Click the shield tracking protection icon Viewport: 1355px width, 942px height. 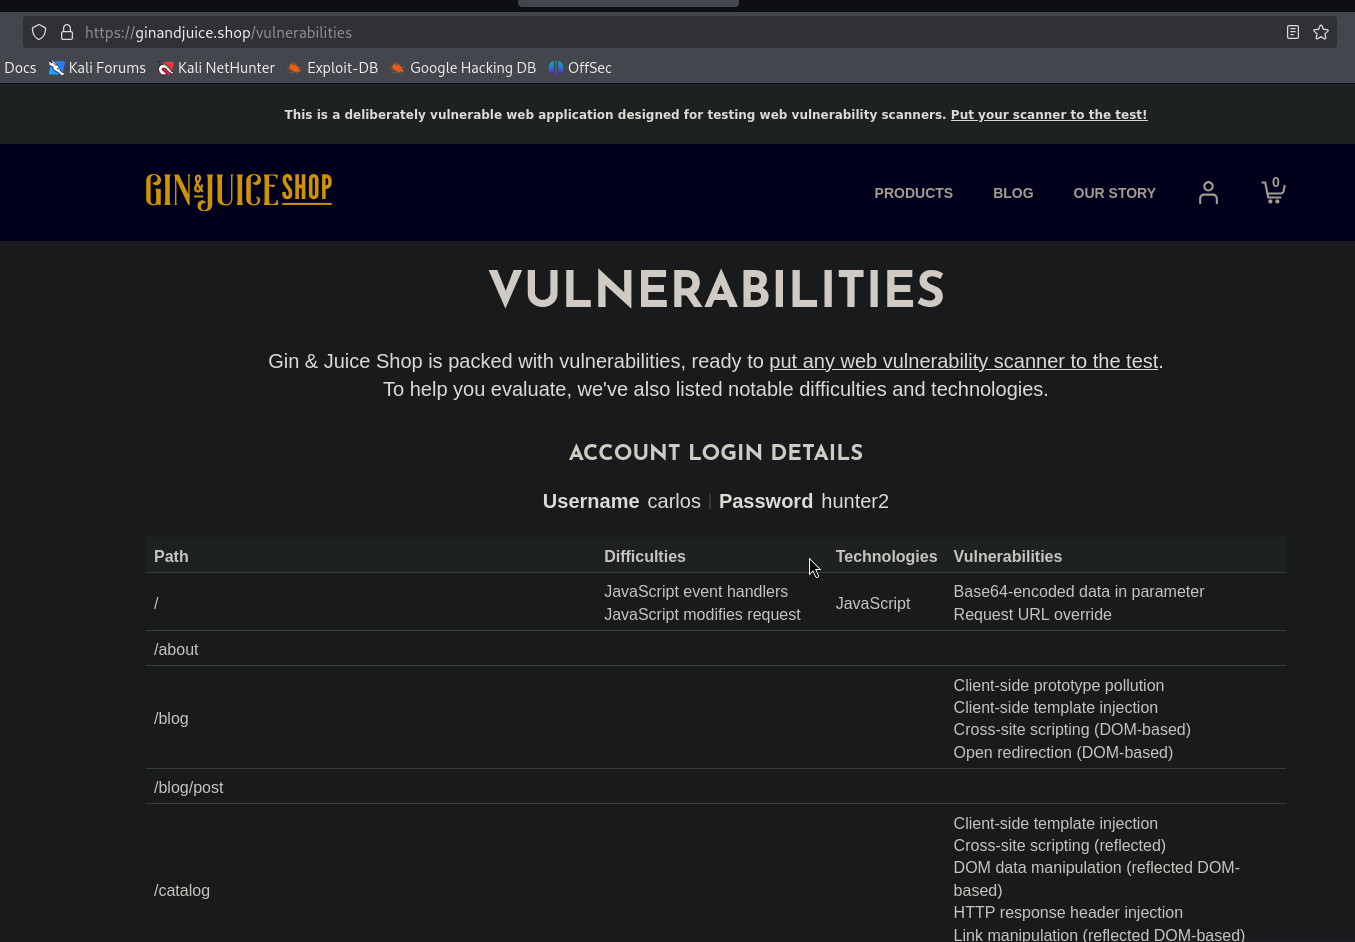39,32
